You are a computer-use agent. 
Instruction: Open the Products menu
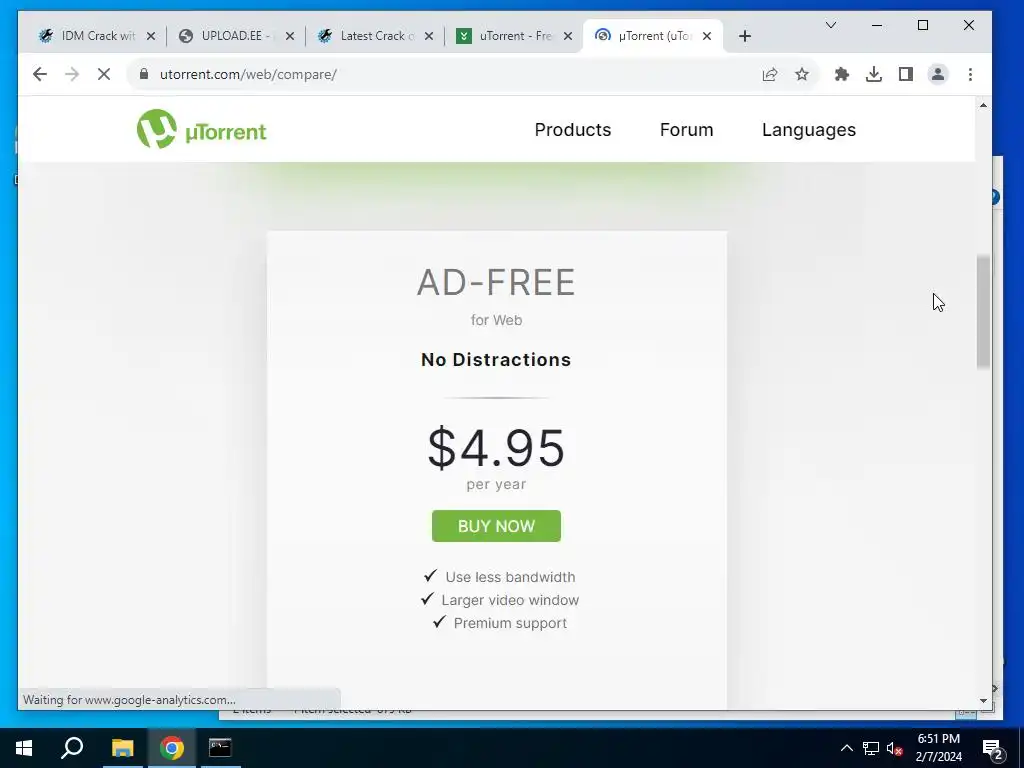click(x=573, y=130)
